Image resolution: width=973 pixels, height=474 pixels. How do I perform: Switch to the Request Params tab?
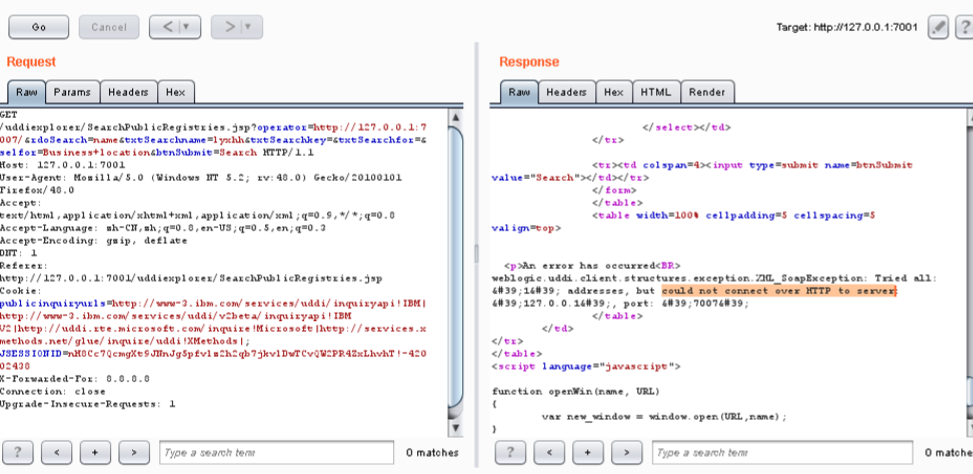click(72, 92)
